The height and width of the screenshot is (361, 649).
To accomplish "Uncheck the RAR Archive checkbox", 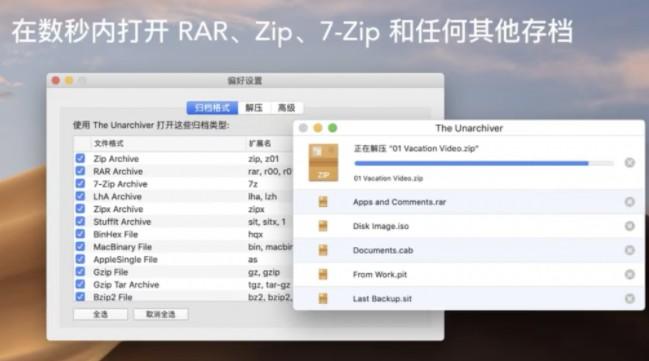I will pos(80,171).
